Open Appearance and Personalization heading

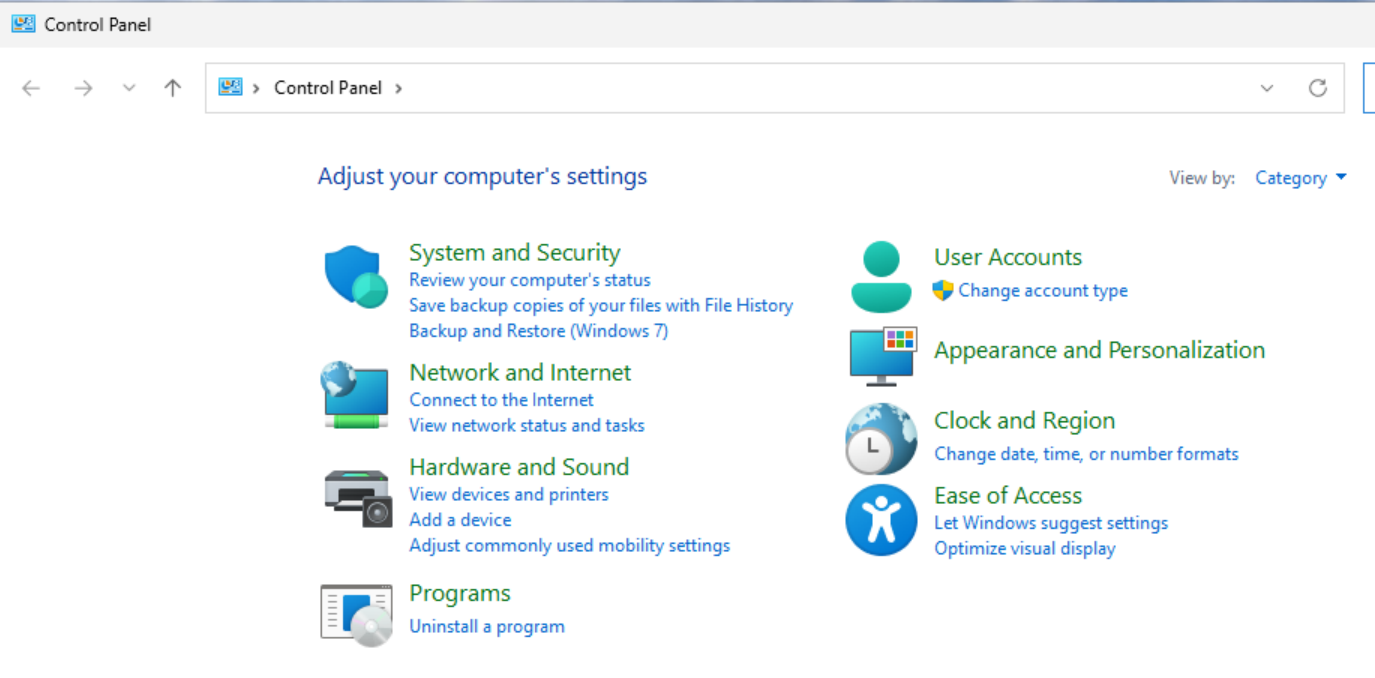(1100, 350)
